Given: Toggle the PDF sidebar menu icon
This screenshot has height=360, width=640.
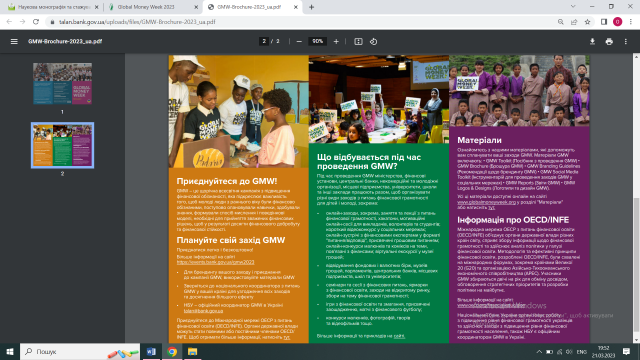Looking at the screenshot, I should (x=14, y=41).
